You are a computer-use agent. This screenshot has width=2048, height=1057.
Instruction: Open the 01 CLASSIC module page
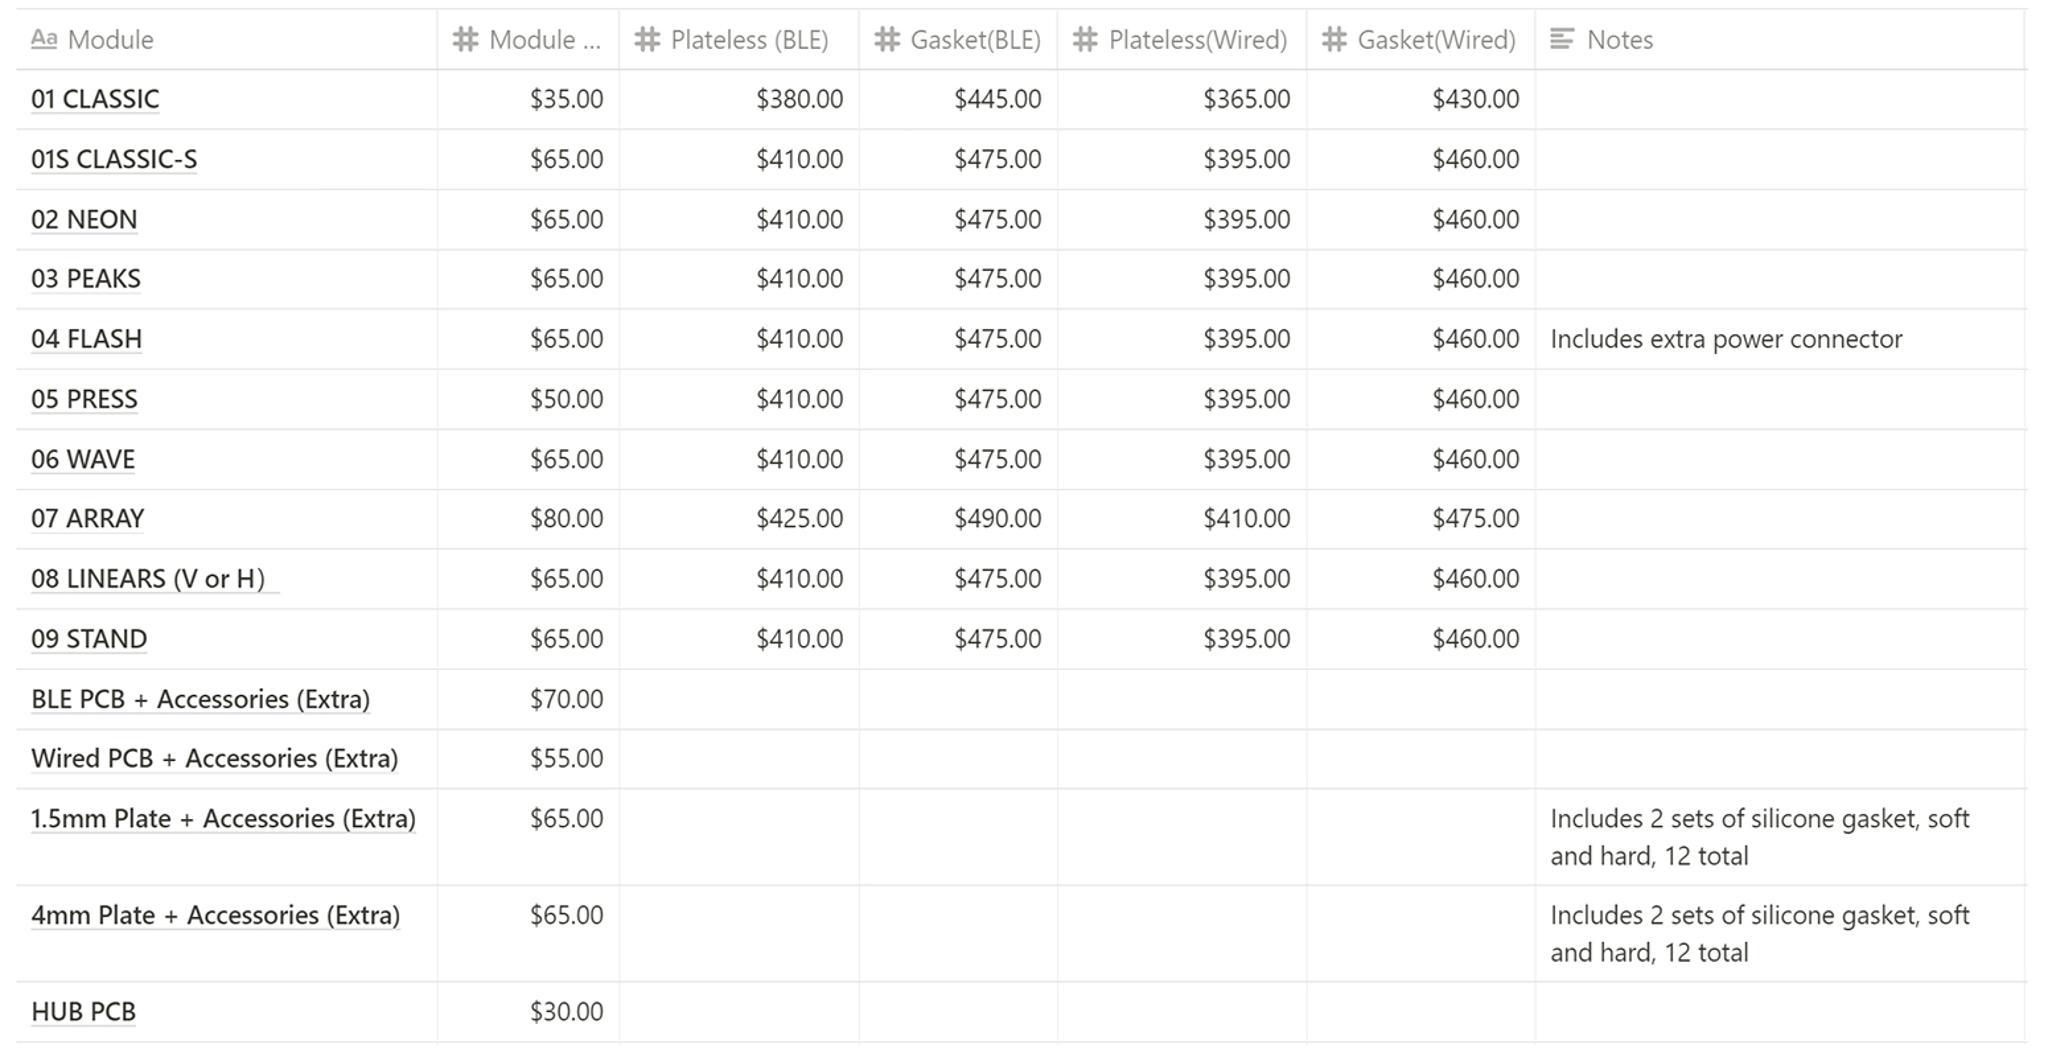pyautogui.click(x=95, y=100)
